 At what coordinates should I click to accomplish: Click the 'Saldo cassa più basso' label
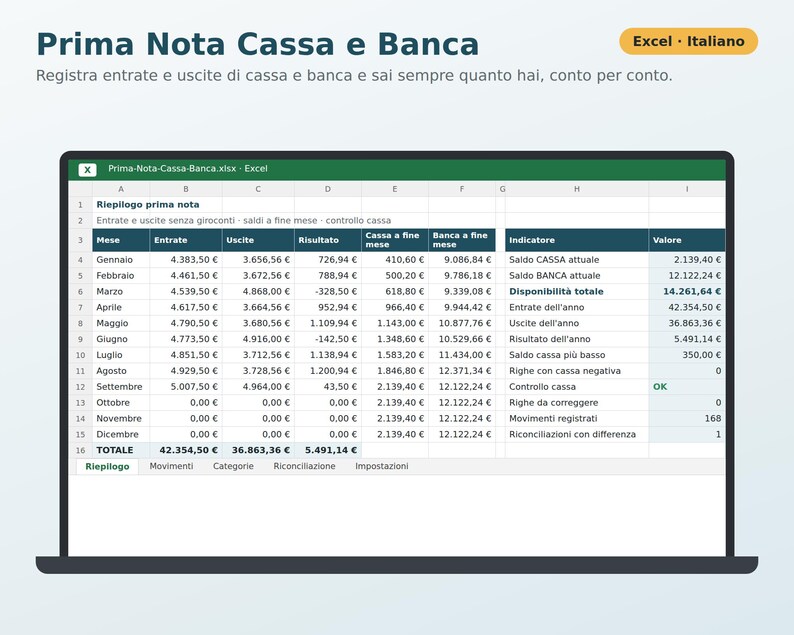pyautogui.click(x=577, y=355)
